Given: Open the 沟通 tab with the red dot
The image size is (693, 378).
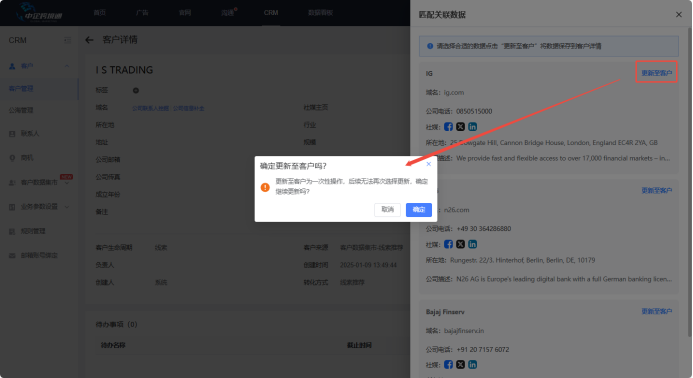Looking at the screenshot, I should (228, 13).
